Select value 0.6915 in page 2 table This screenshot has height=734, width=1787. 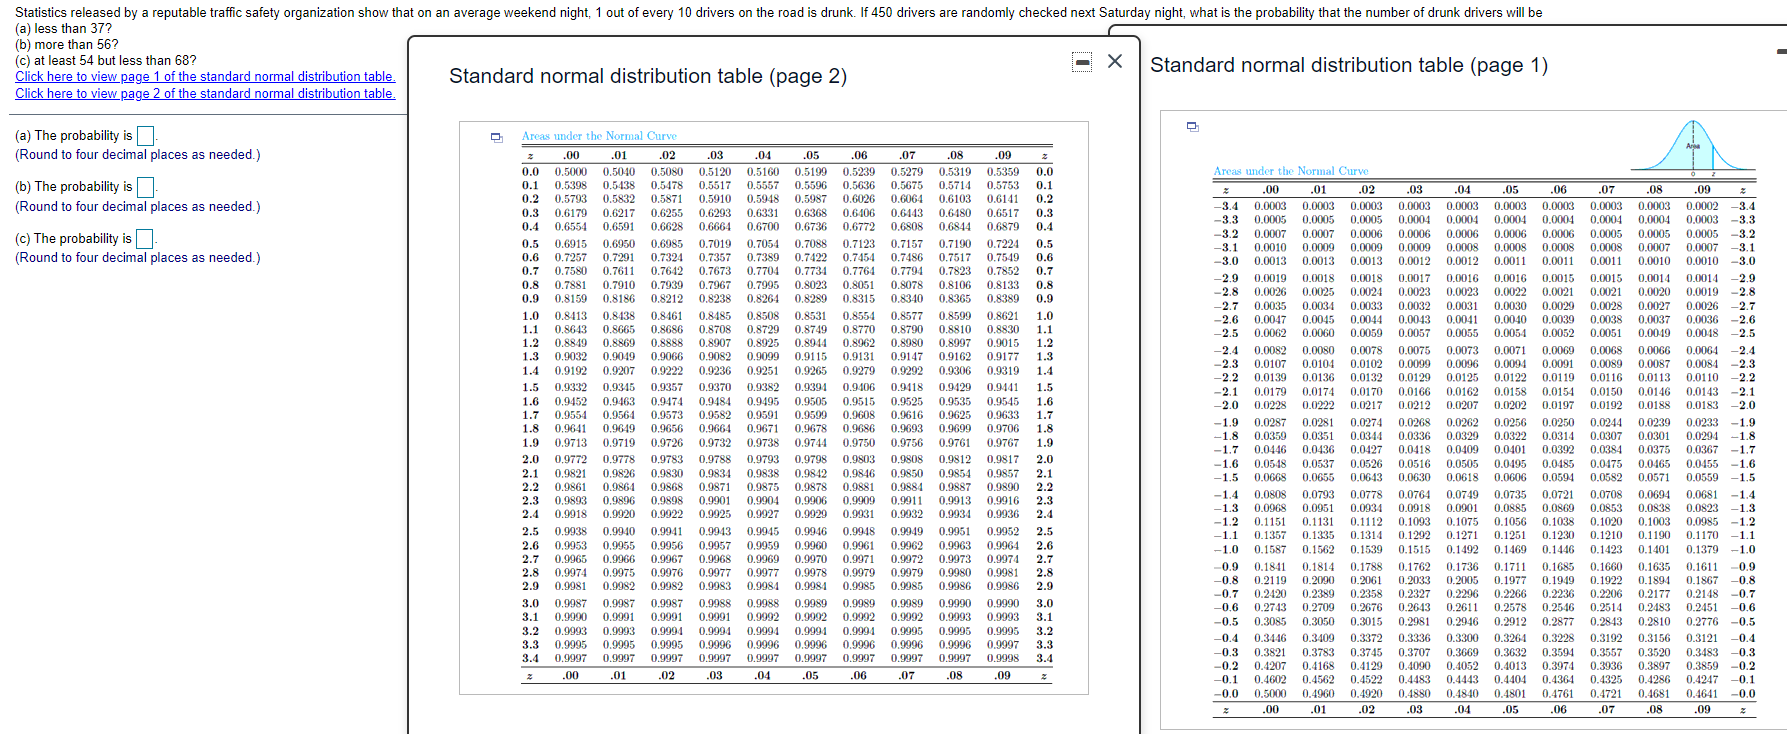coord(571,244)
